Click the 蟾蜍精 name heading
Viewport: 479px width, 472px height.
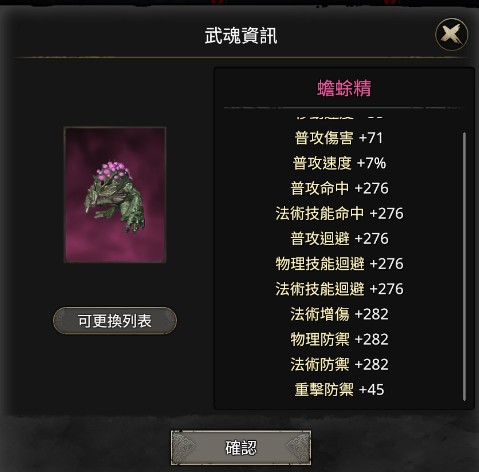pos(344,88)
